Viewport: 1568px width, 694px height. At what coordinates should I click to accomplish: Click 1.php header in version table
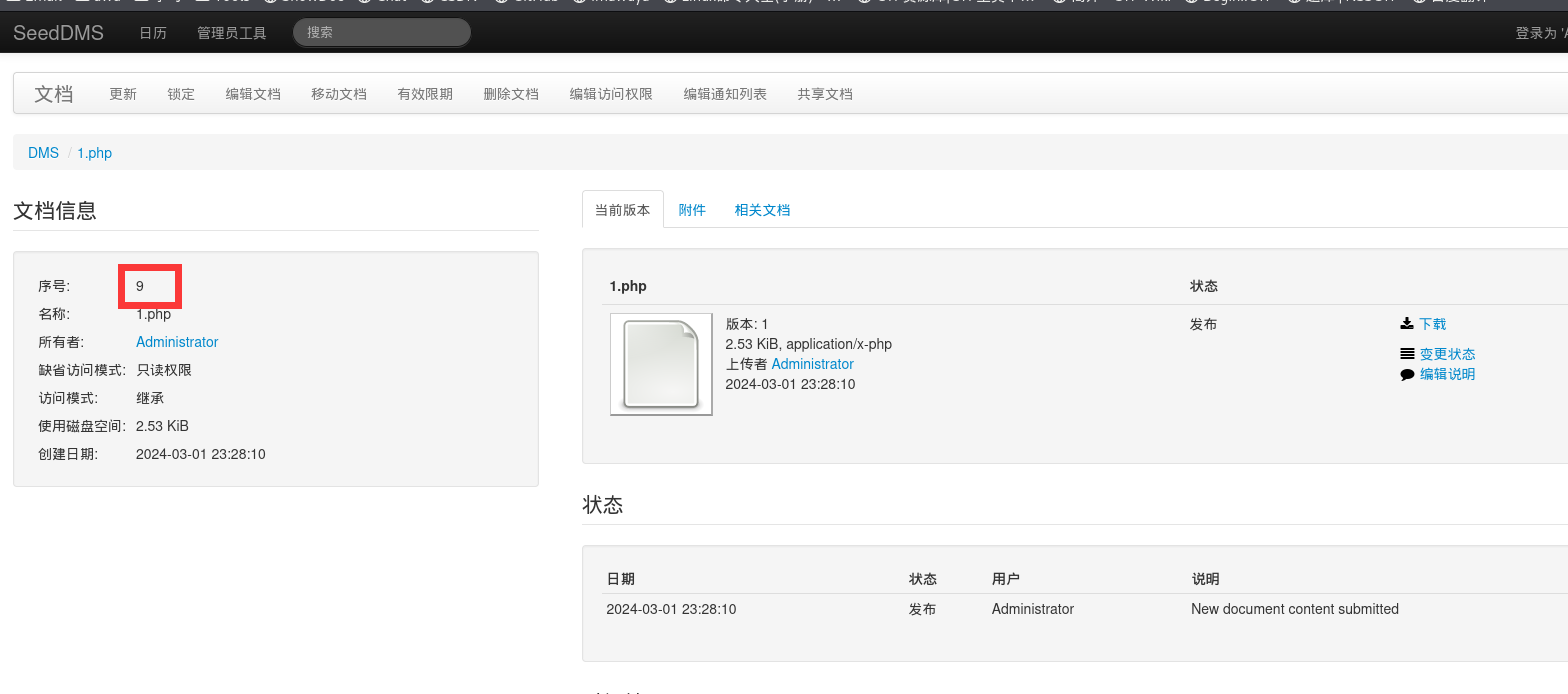(x=628, y=286)
